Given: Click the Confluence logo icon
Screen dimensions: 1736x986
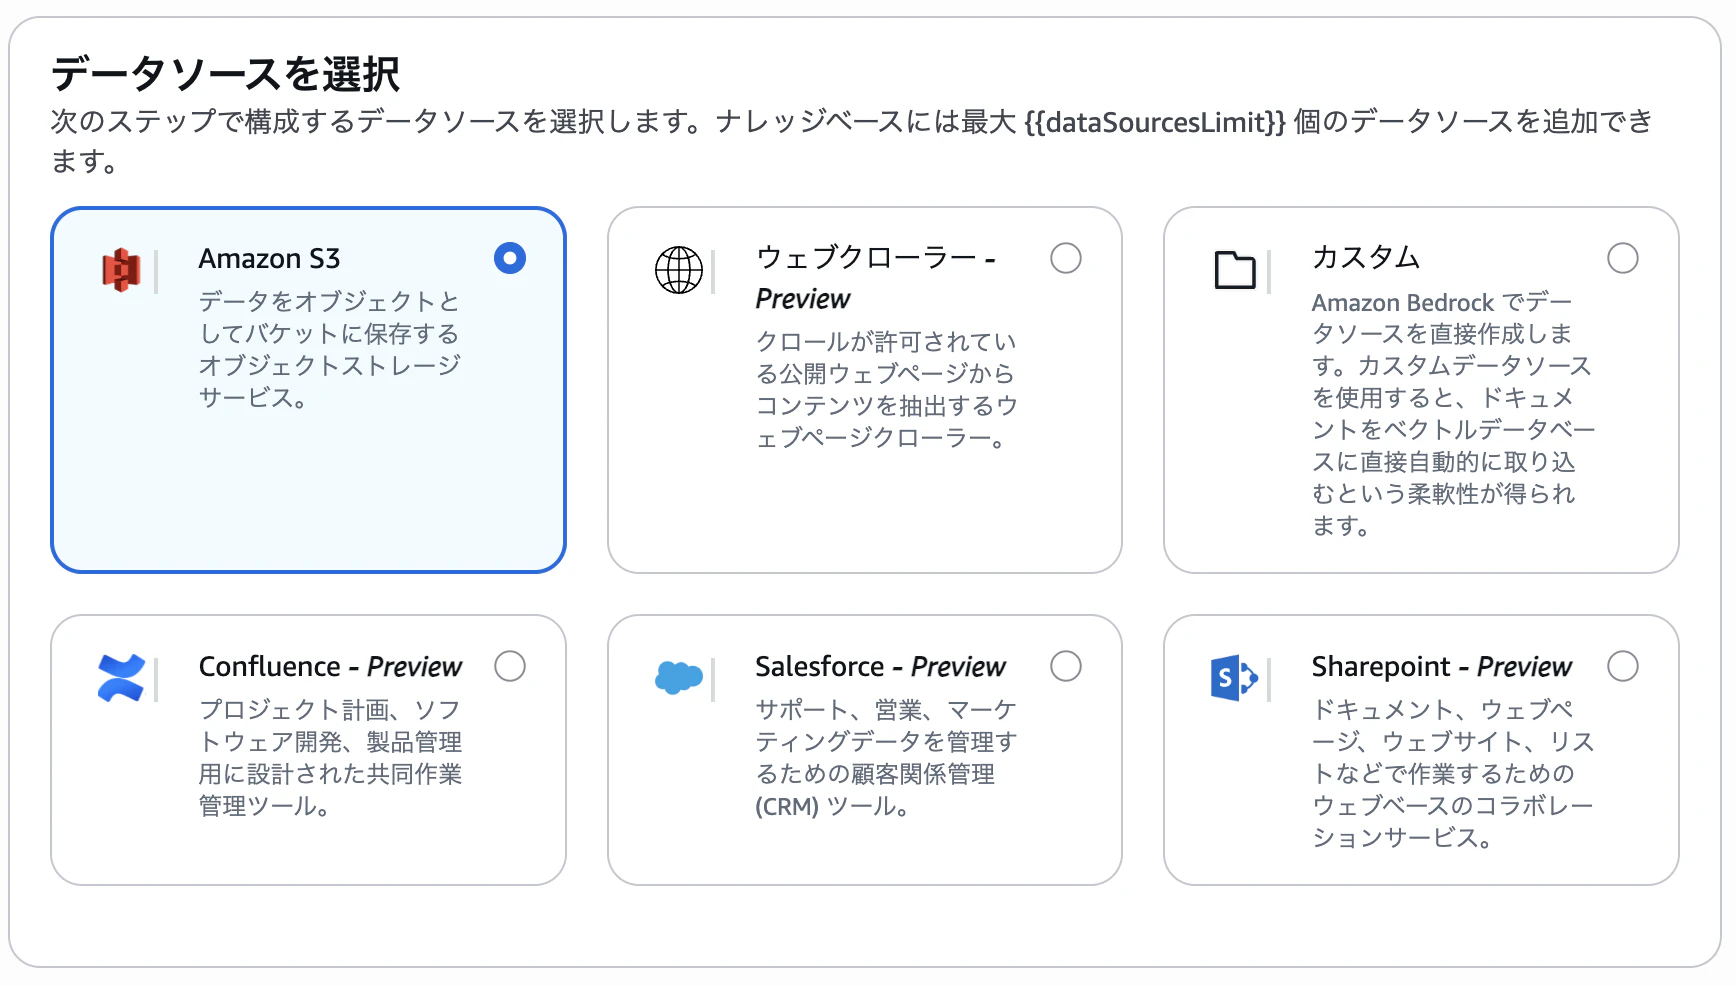Looking at the screenshot, I should point(122,678).
